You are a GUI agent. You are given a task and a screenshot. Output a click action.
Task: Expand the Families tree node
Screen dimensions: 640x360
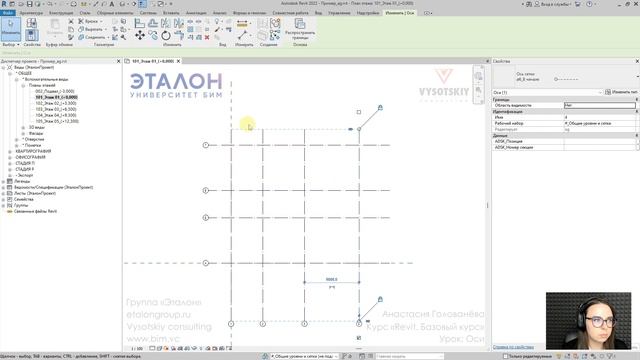[3, 200]
